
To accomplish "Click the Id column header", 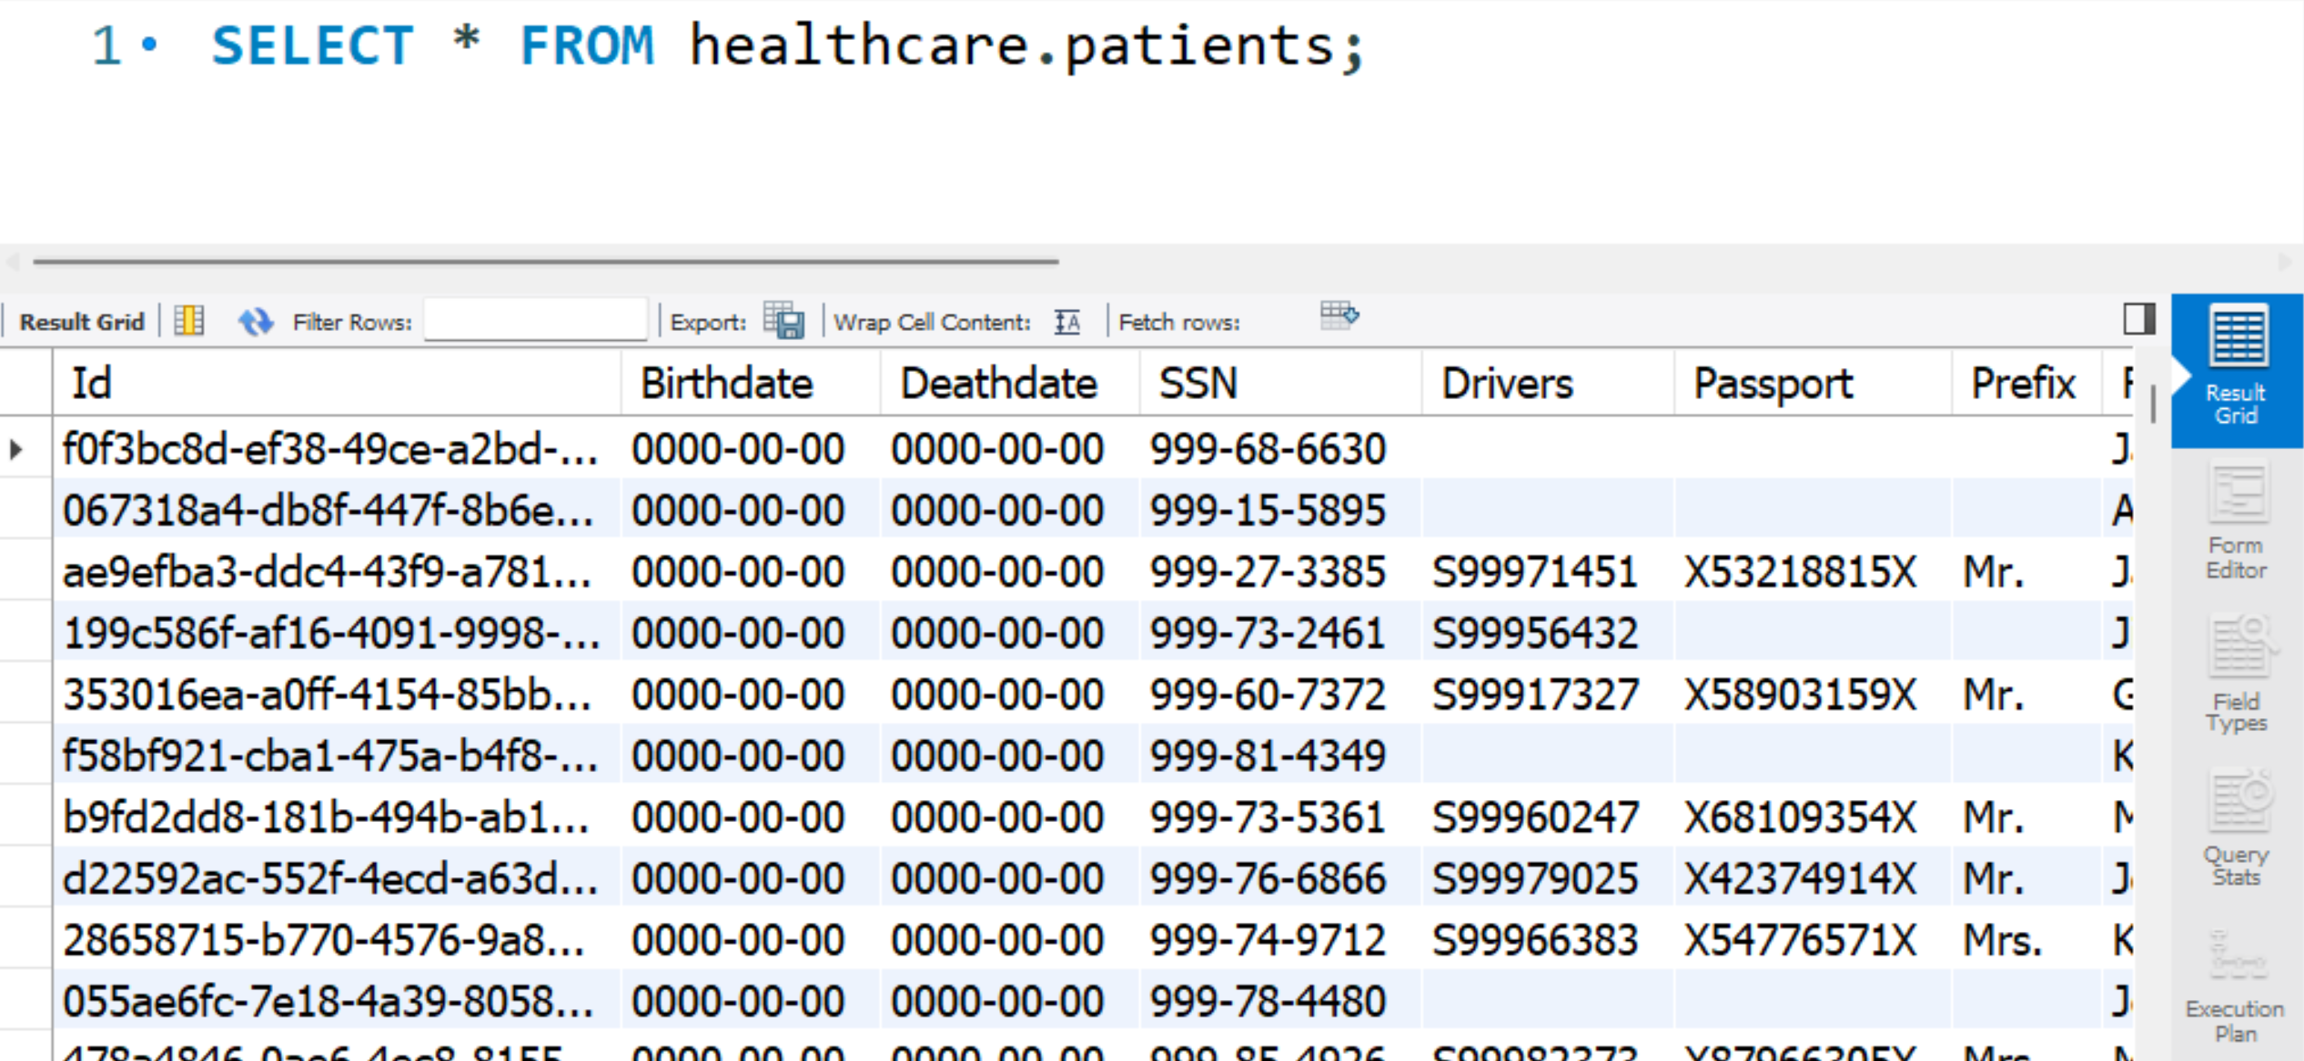I will click(x=92, y=384).
